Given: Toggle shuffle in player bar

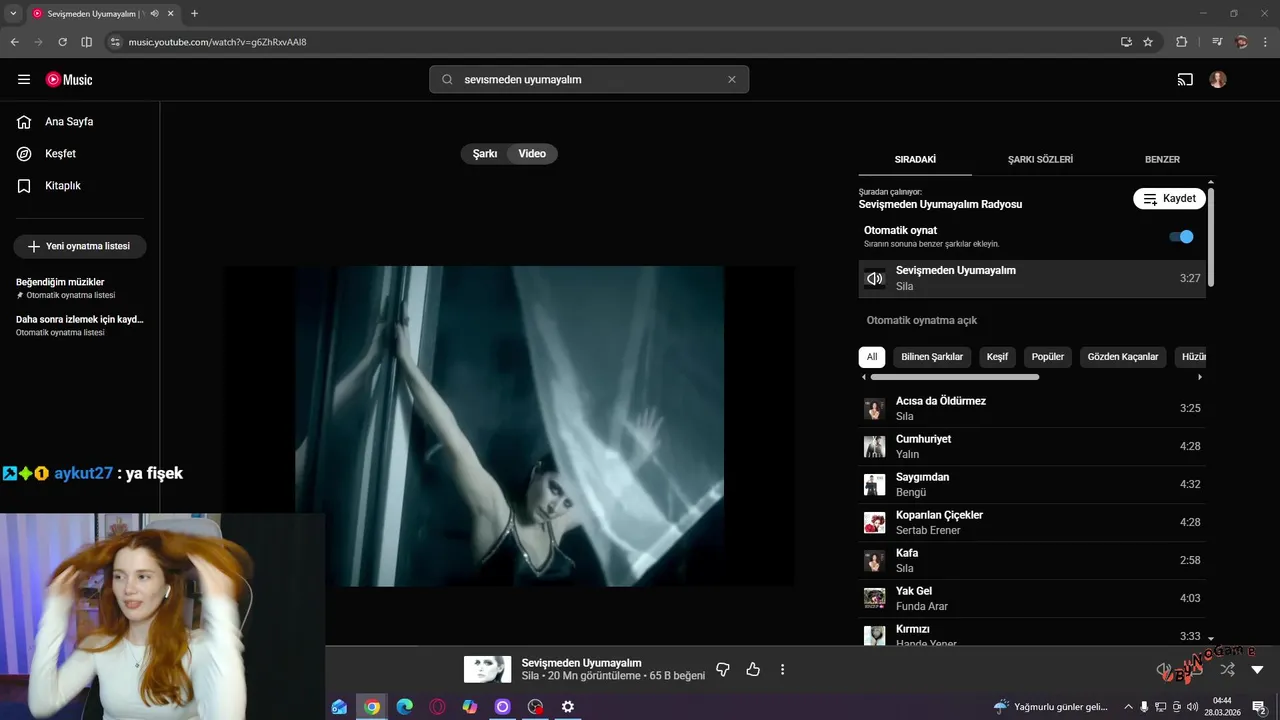Looking at the screenshot, I should click(1227, 669).
